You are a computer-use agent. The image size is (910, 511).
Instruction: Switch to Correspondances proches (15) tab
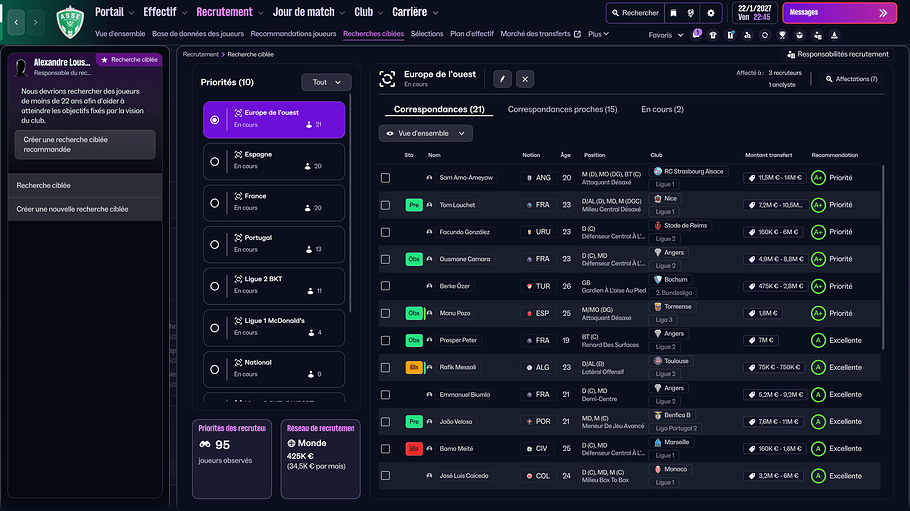click(562, 109)
